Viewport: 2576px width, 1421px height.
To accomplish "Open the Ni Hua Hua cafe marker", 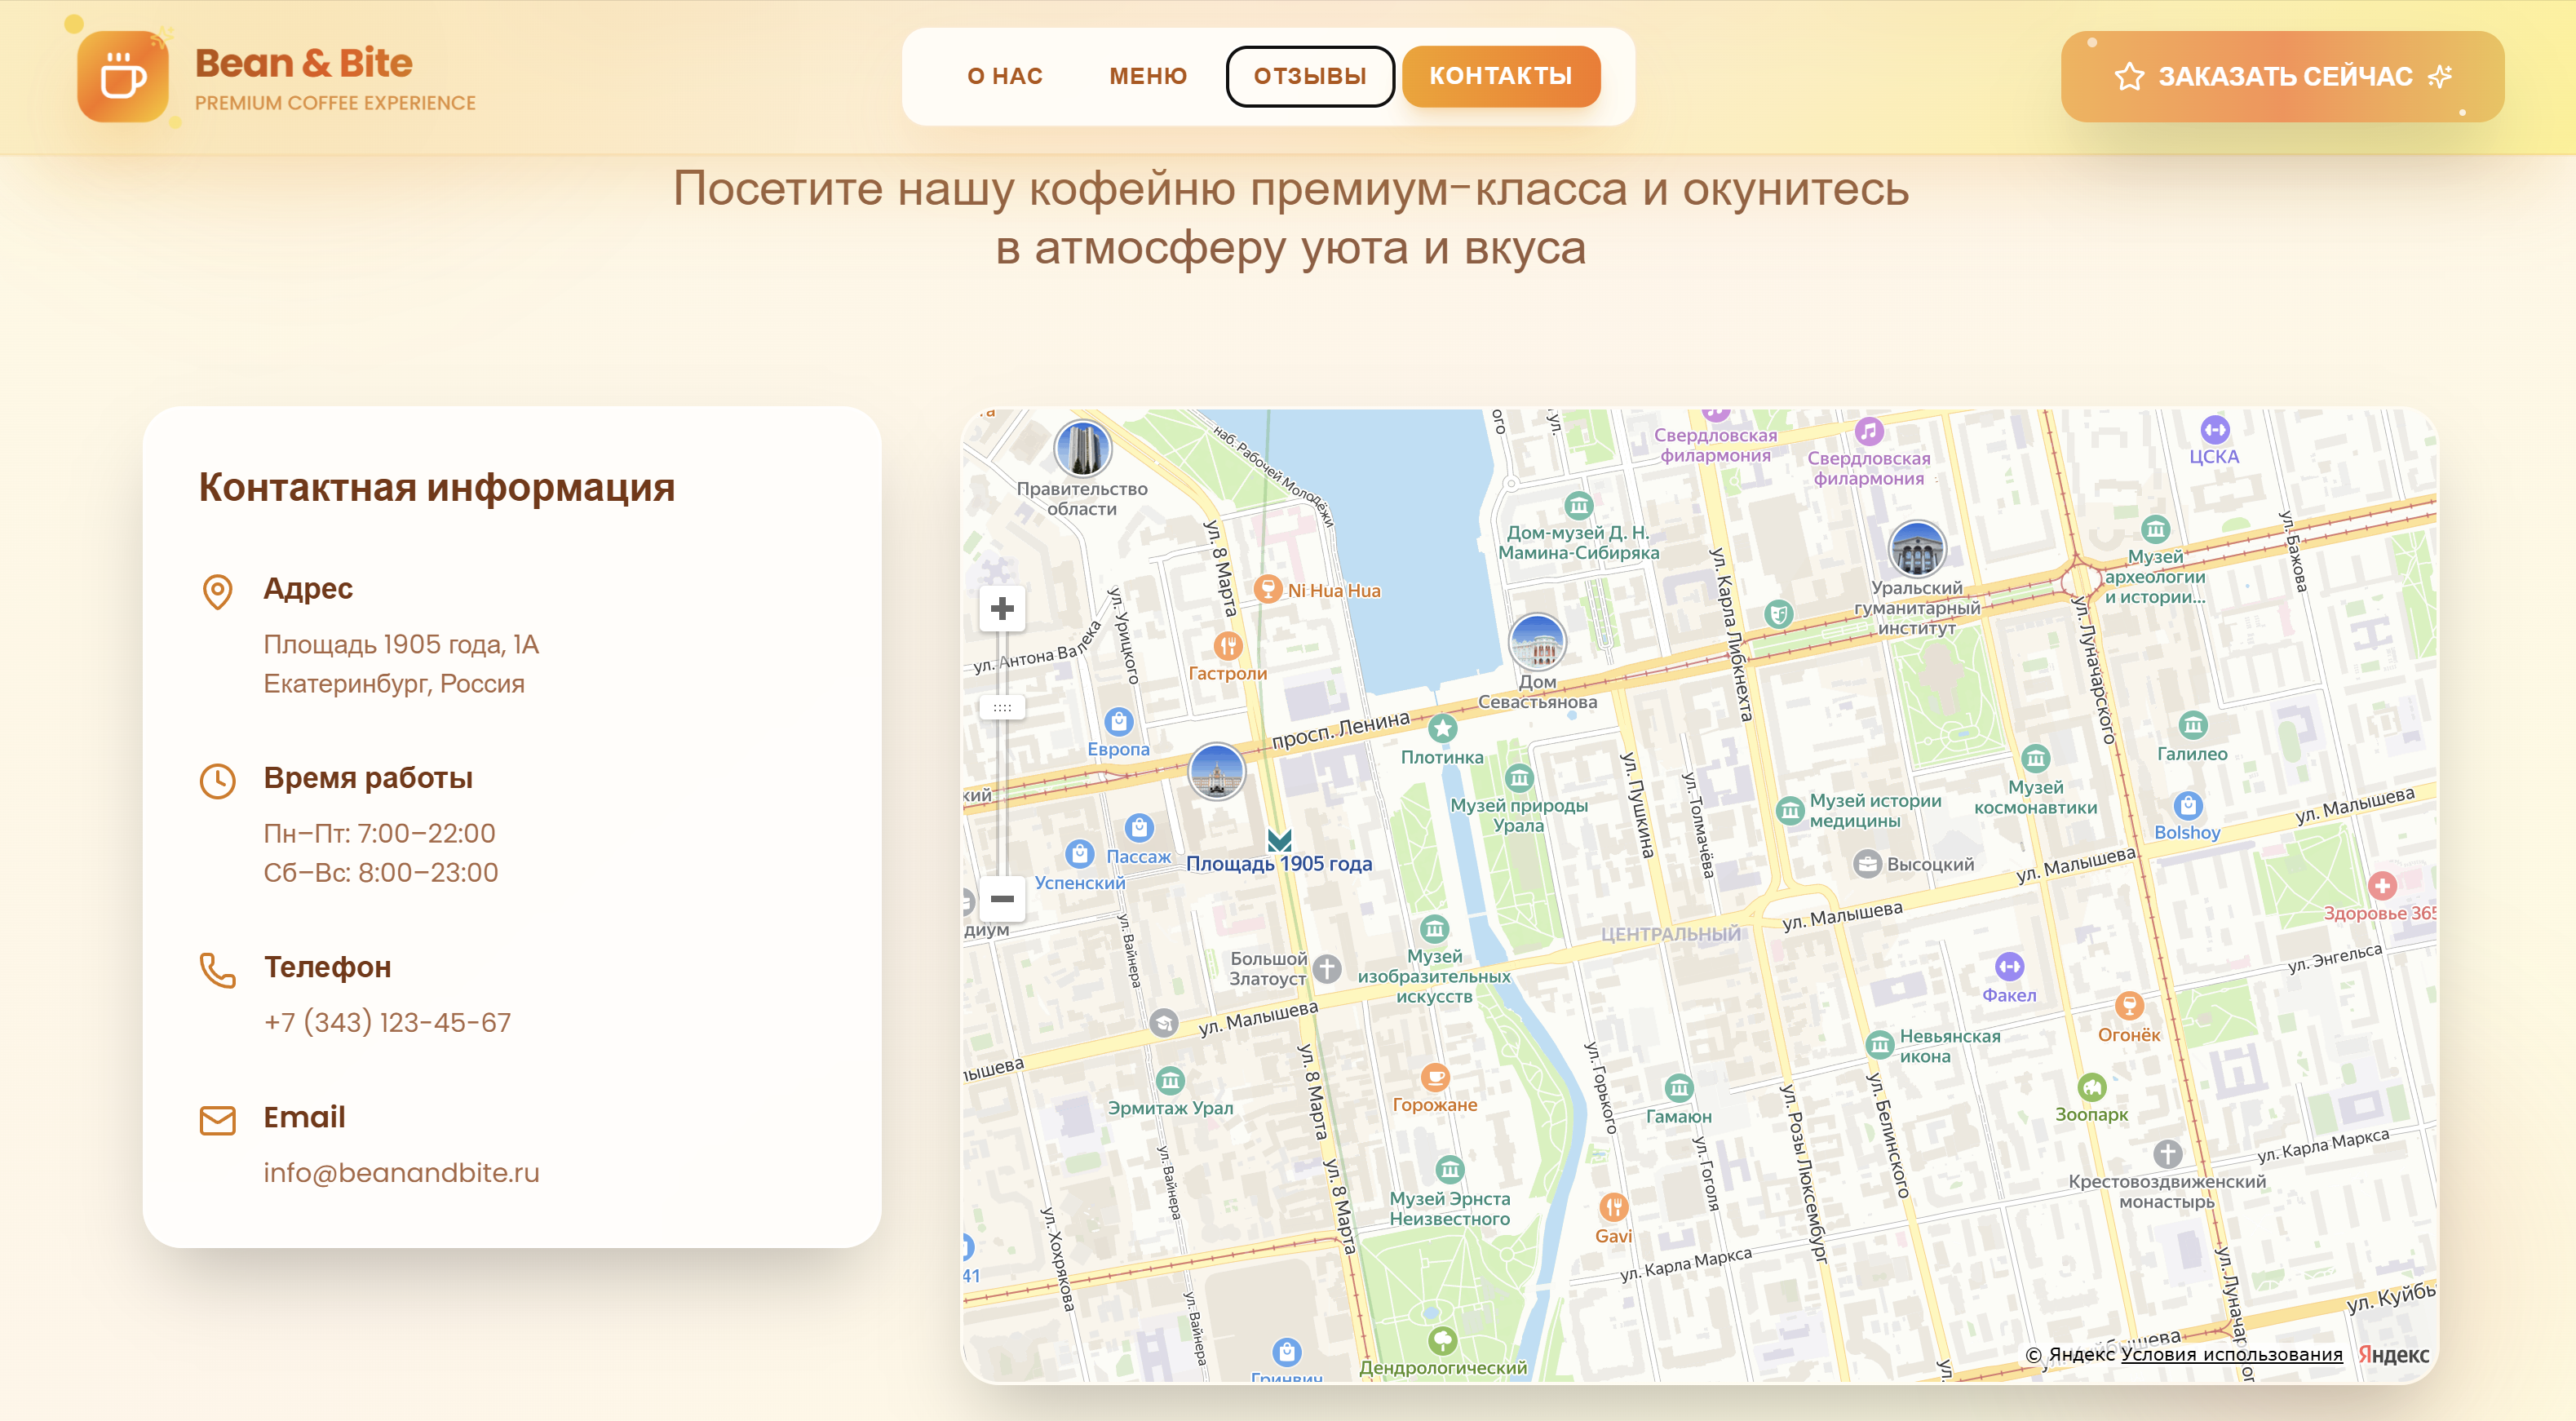I will tap(1267, 589).
